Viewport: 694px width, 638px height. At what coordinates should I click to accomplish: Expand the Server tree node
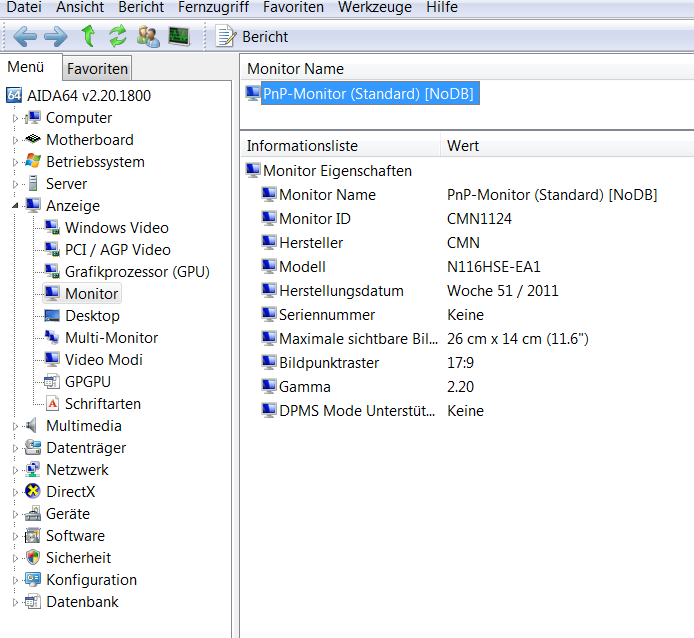coord(15,184)
